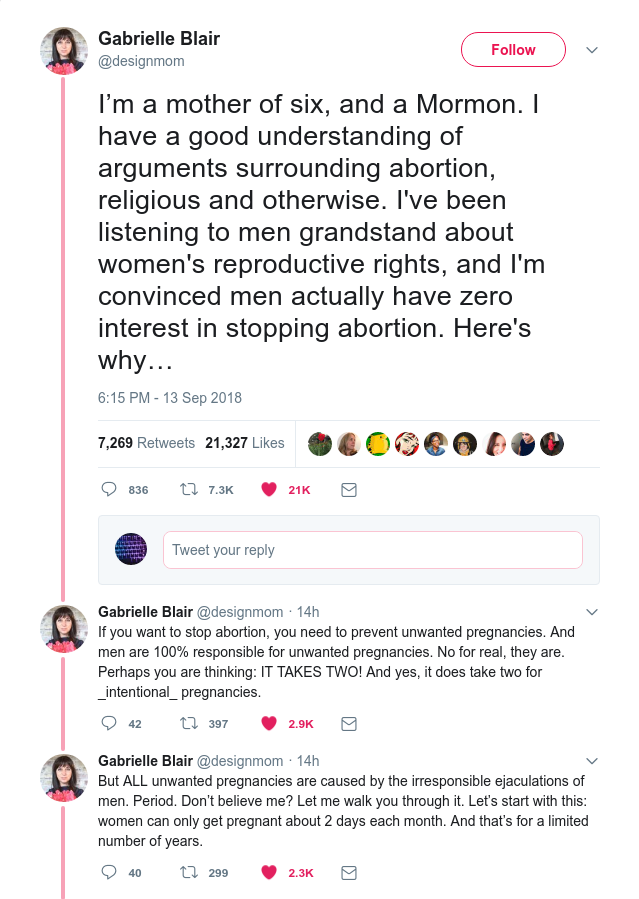This screenshot has width=639, height=899.
Task: View the 7,269 Retweets list
Action: (146, 443)
